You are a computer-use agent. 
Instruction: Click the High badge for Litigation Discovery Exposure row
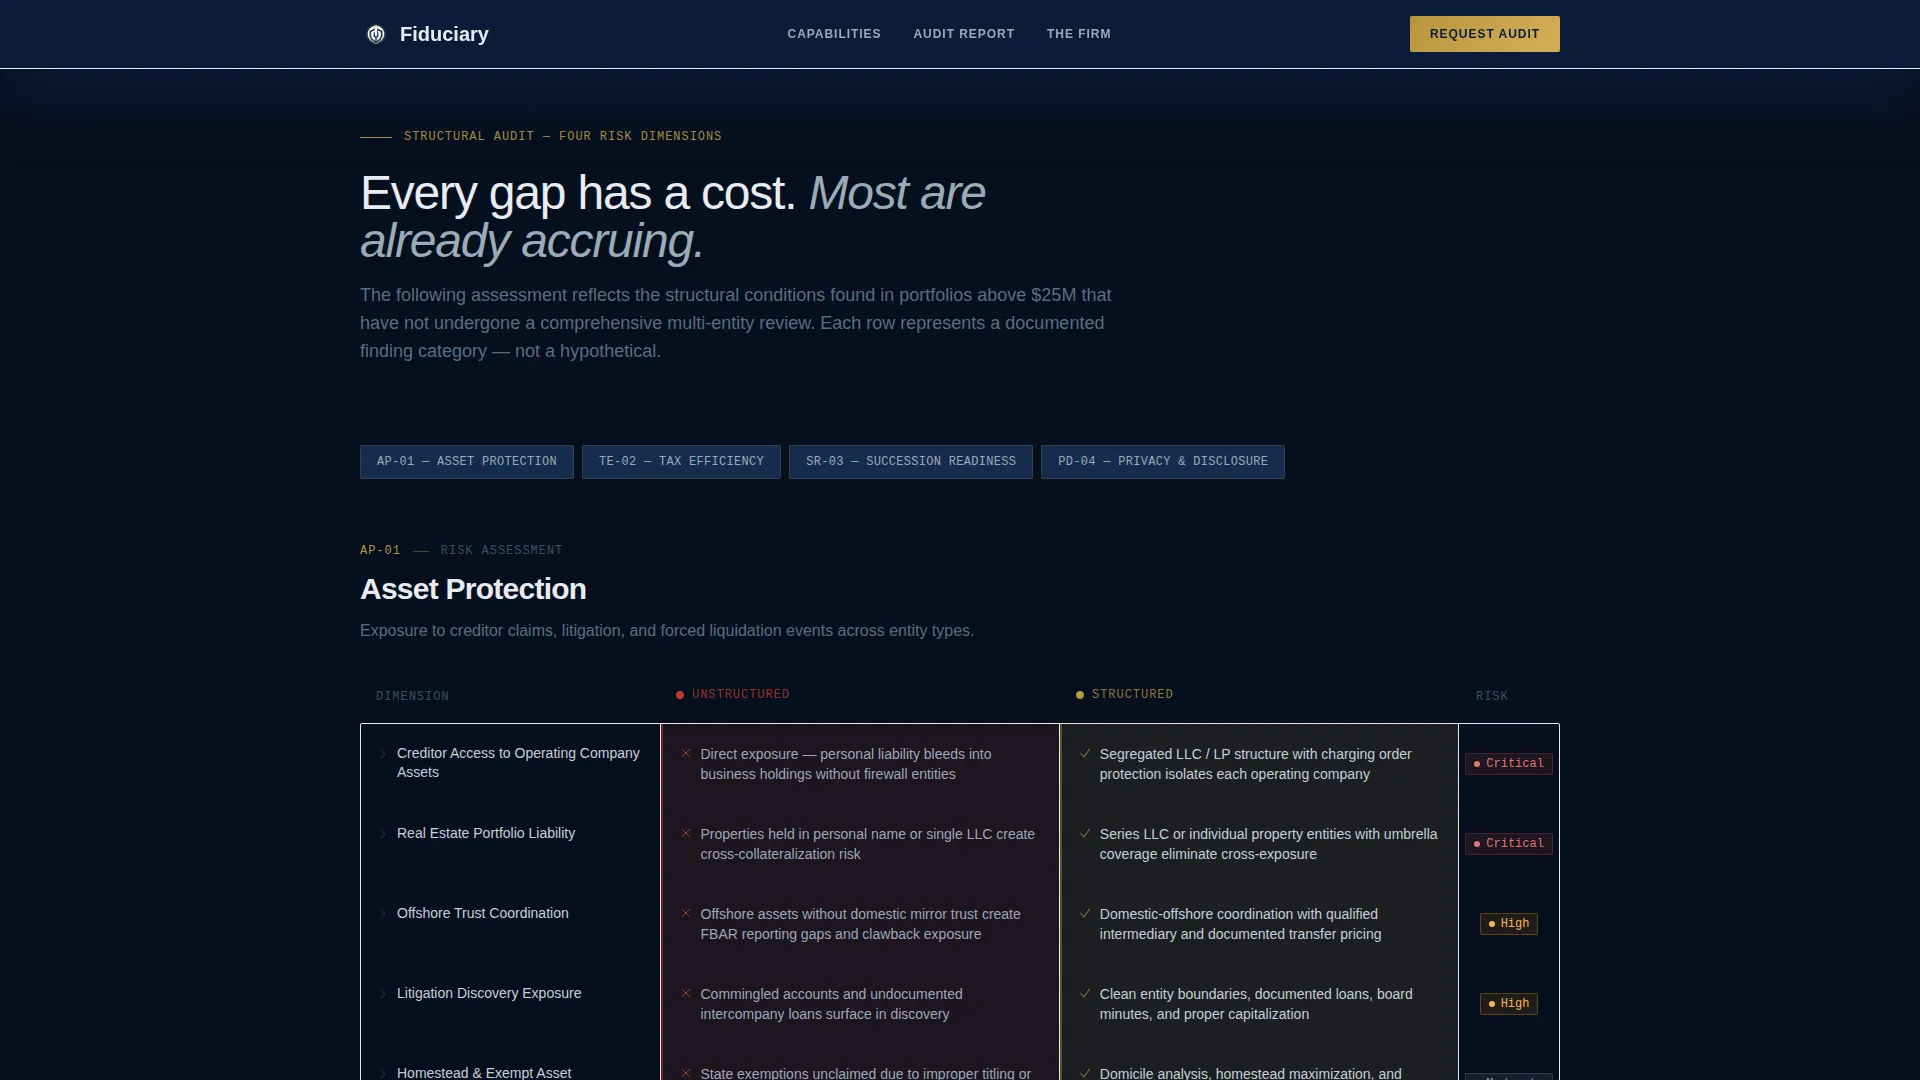(1509, 1004)
